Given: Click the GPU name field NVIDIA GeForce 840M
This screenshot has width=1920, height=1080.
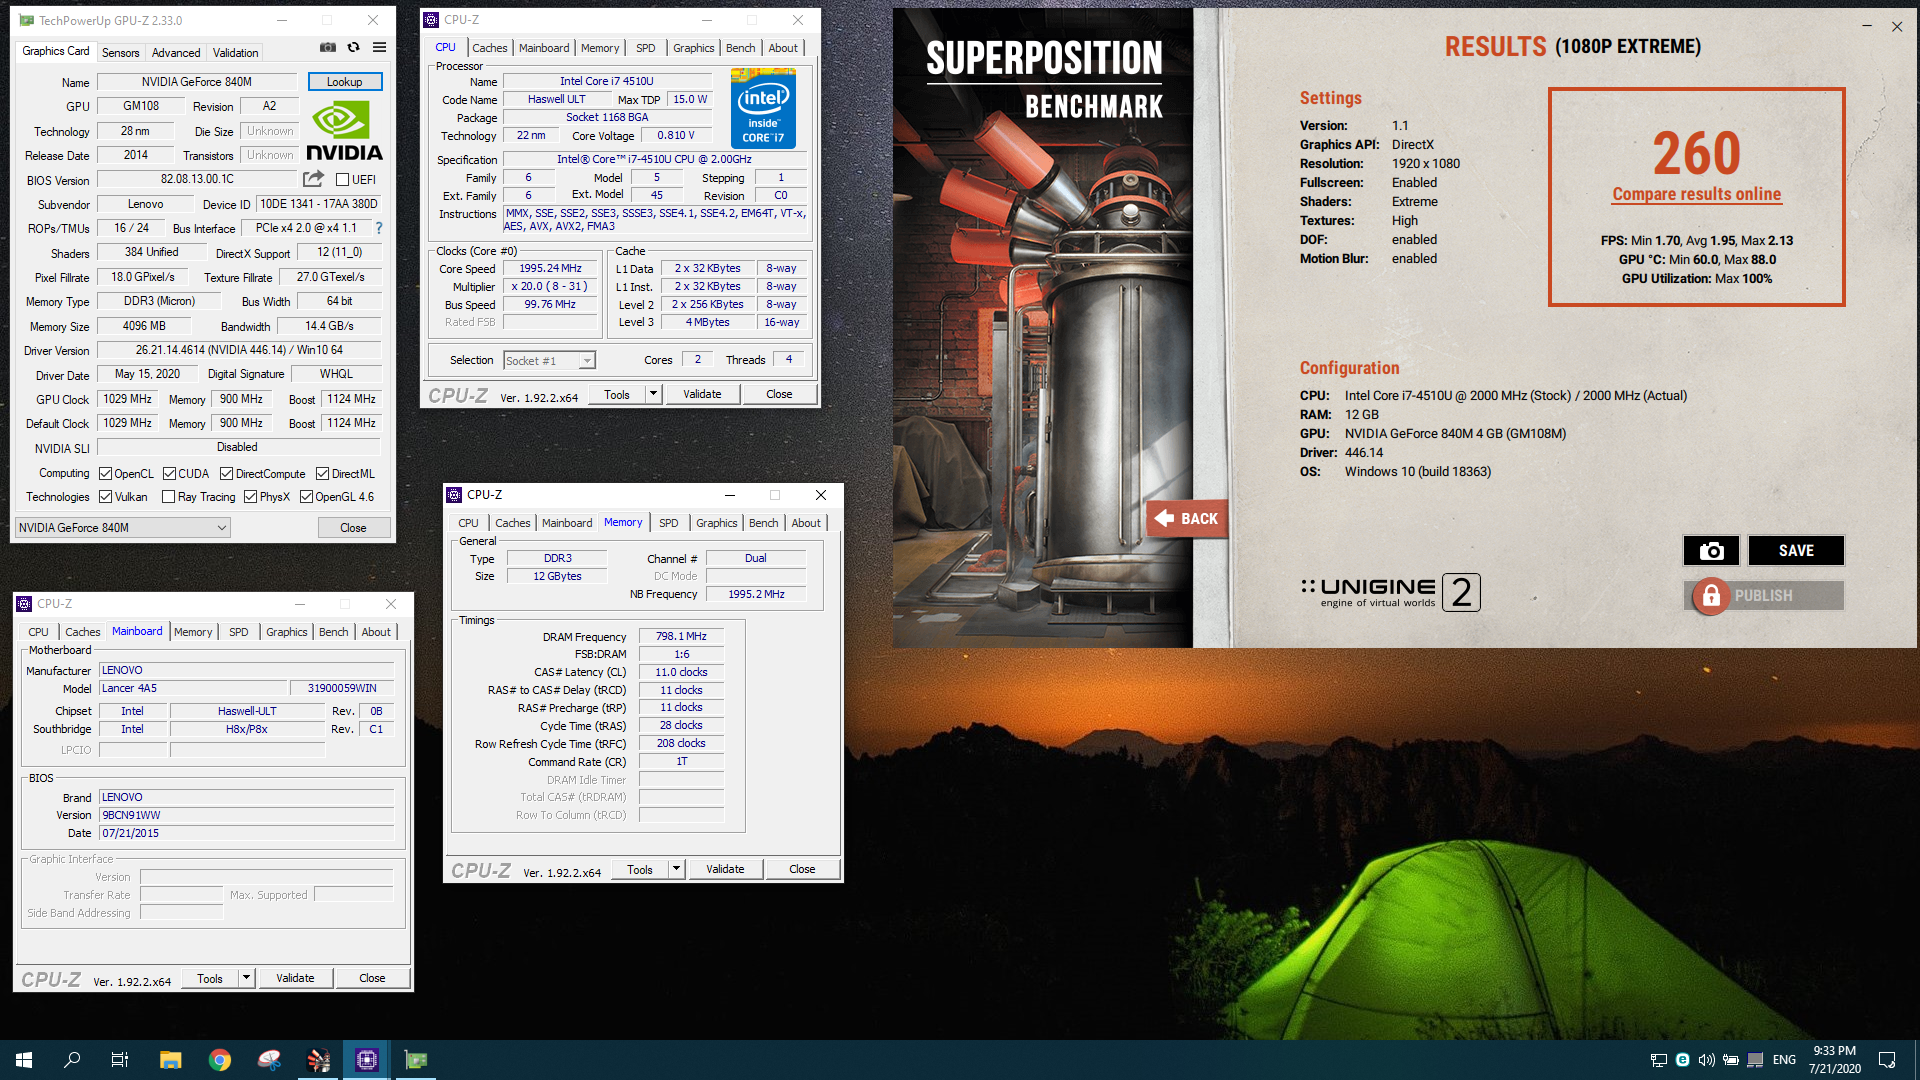Looking at the screenshot, I should click(x=197, y=82).
